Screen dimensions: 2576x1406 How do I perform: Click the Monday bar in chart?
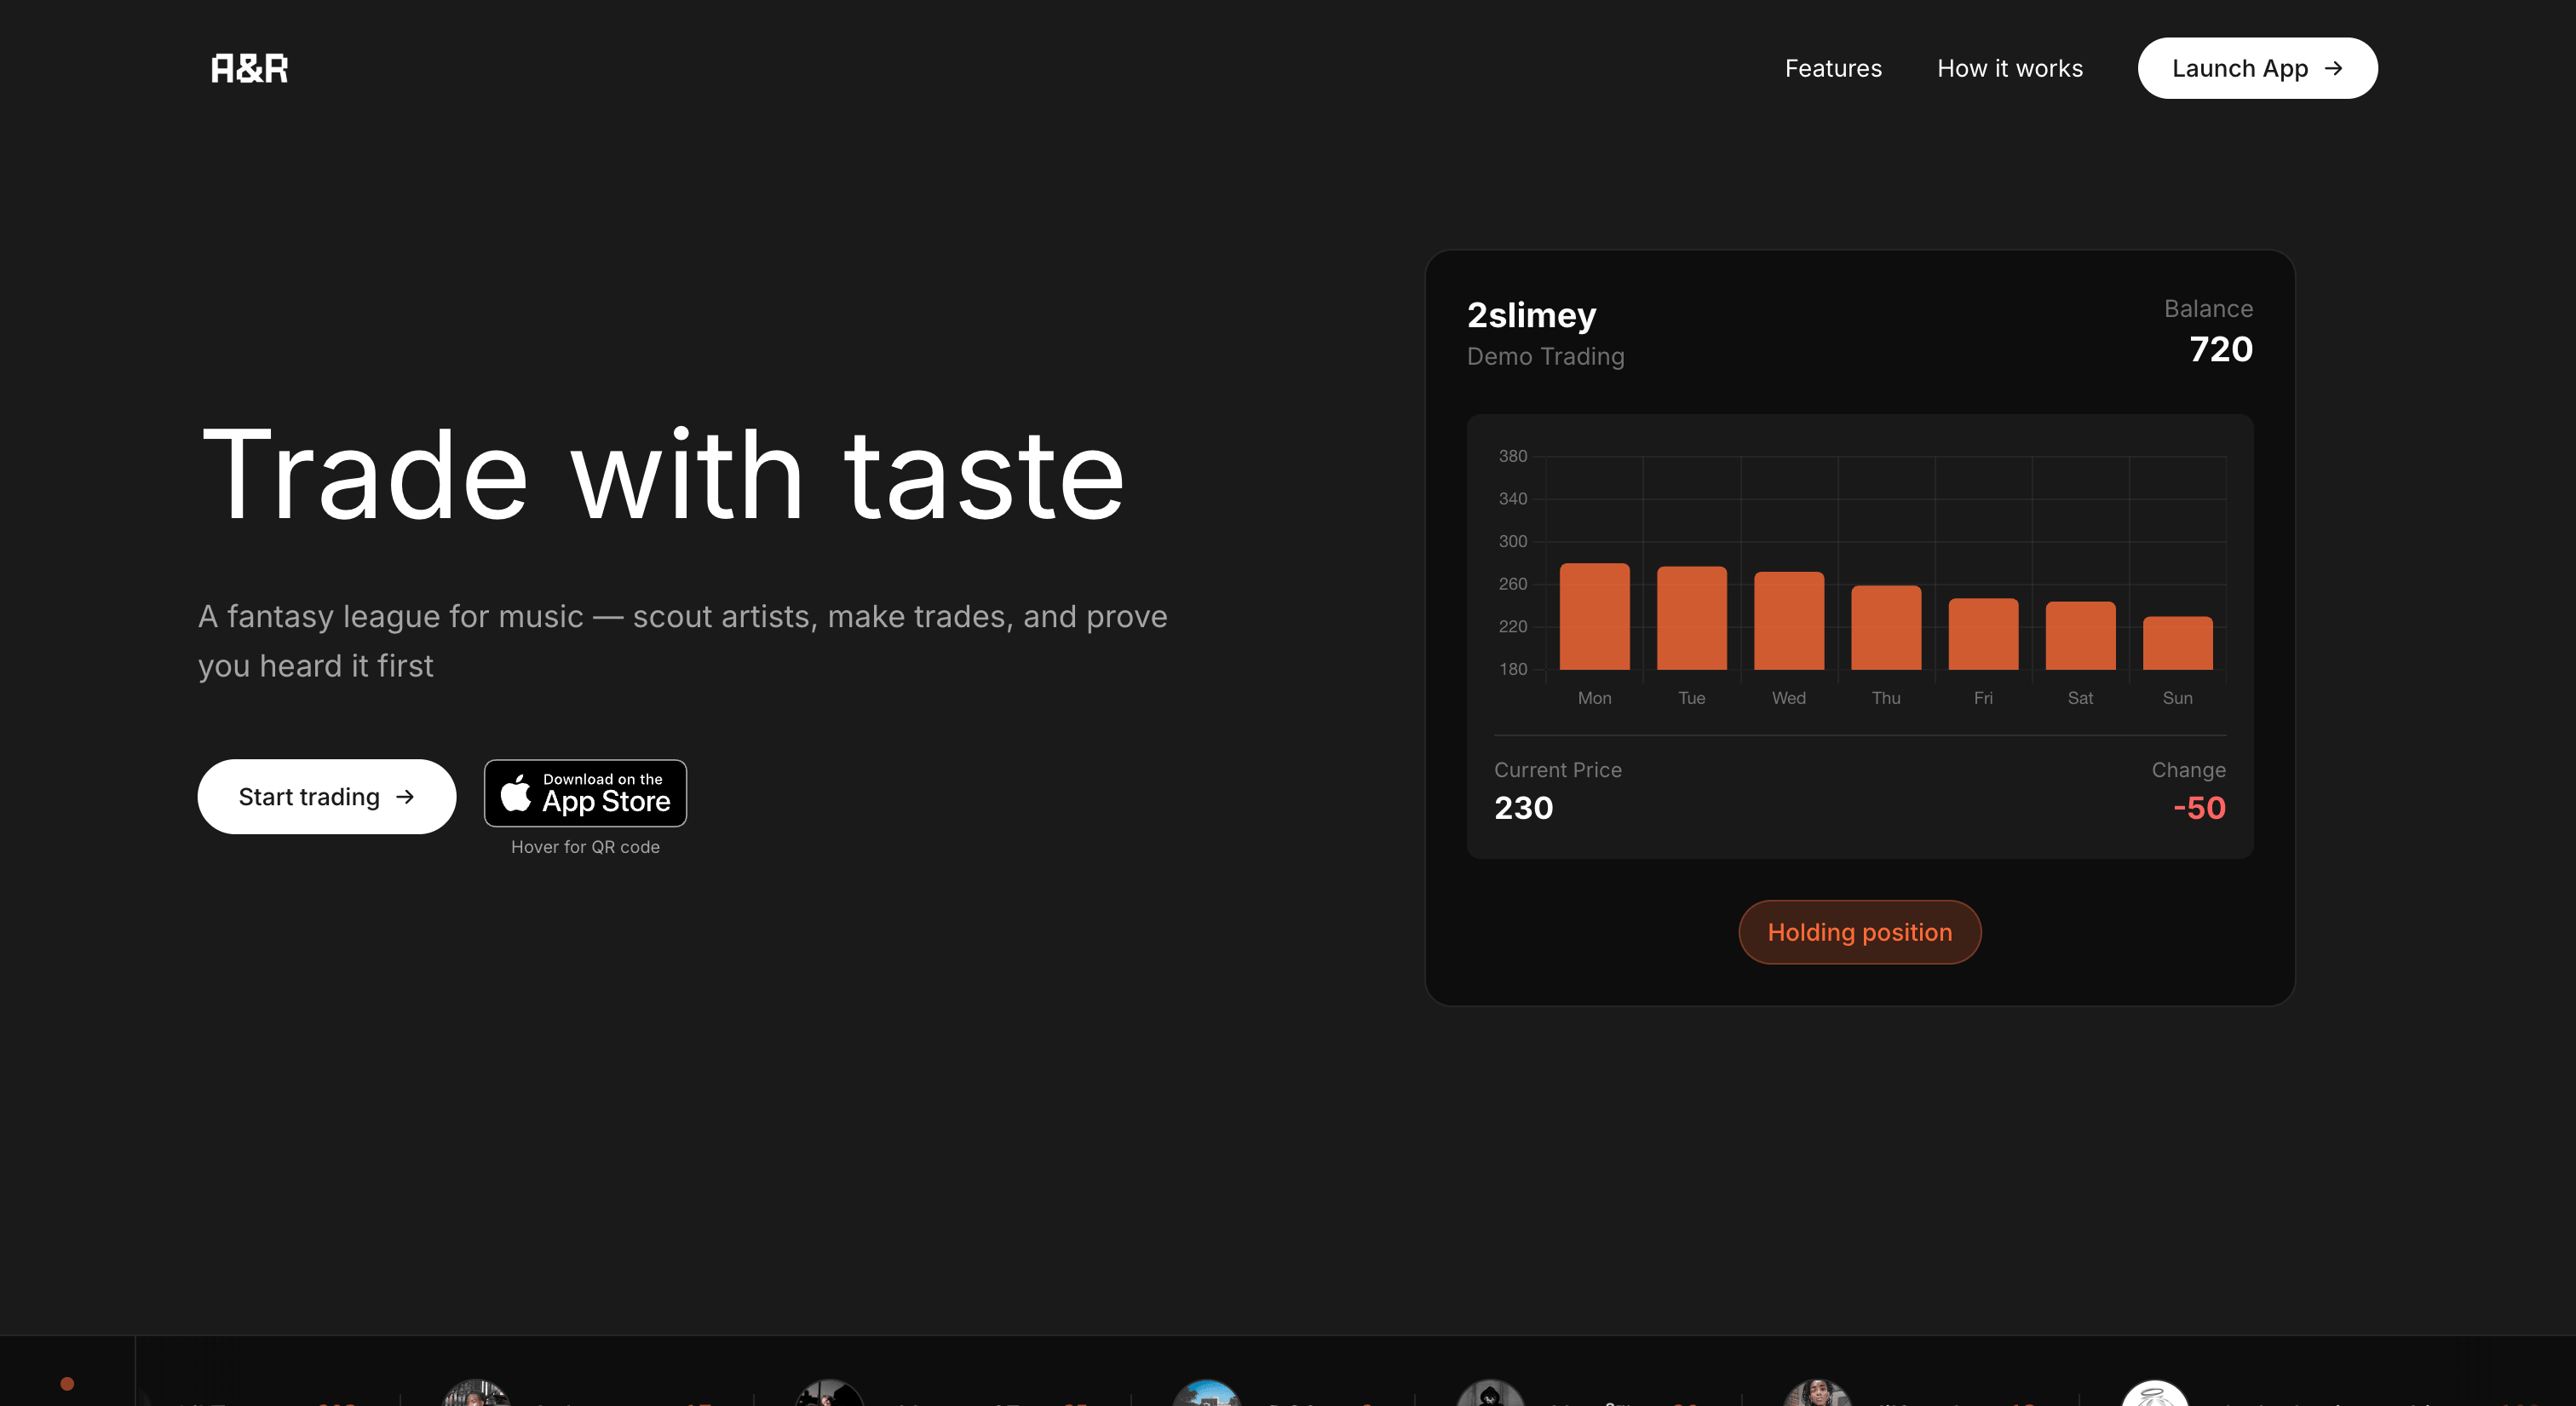[1594, 617]
